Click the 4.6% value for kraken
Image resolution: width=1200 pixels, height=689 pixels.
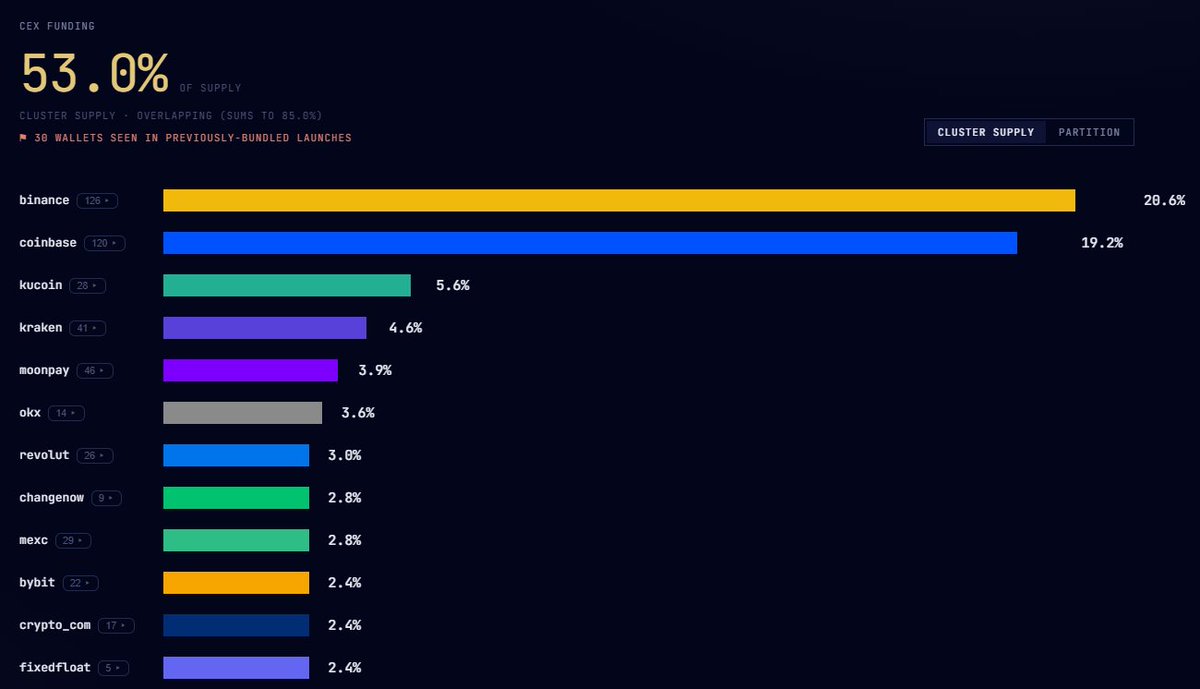(405, 328)
